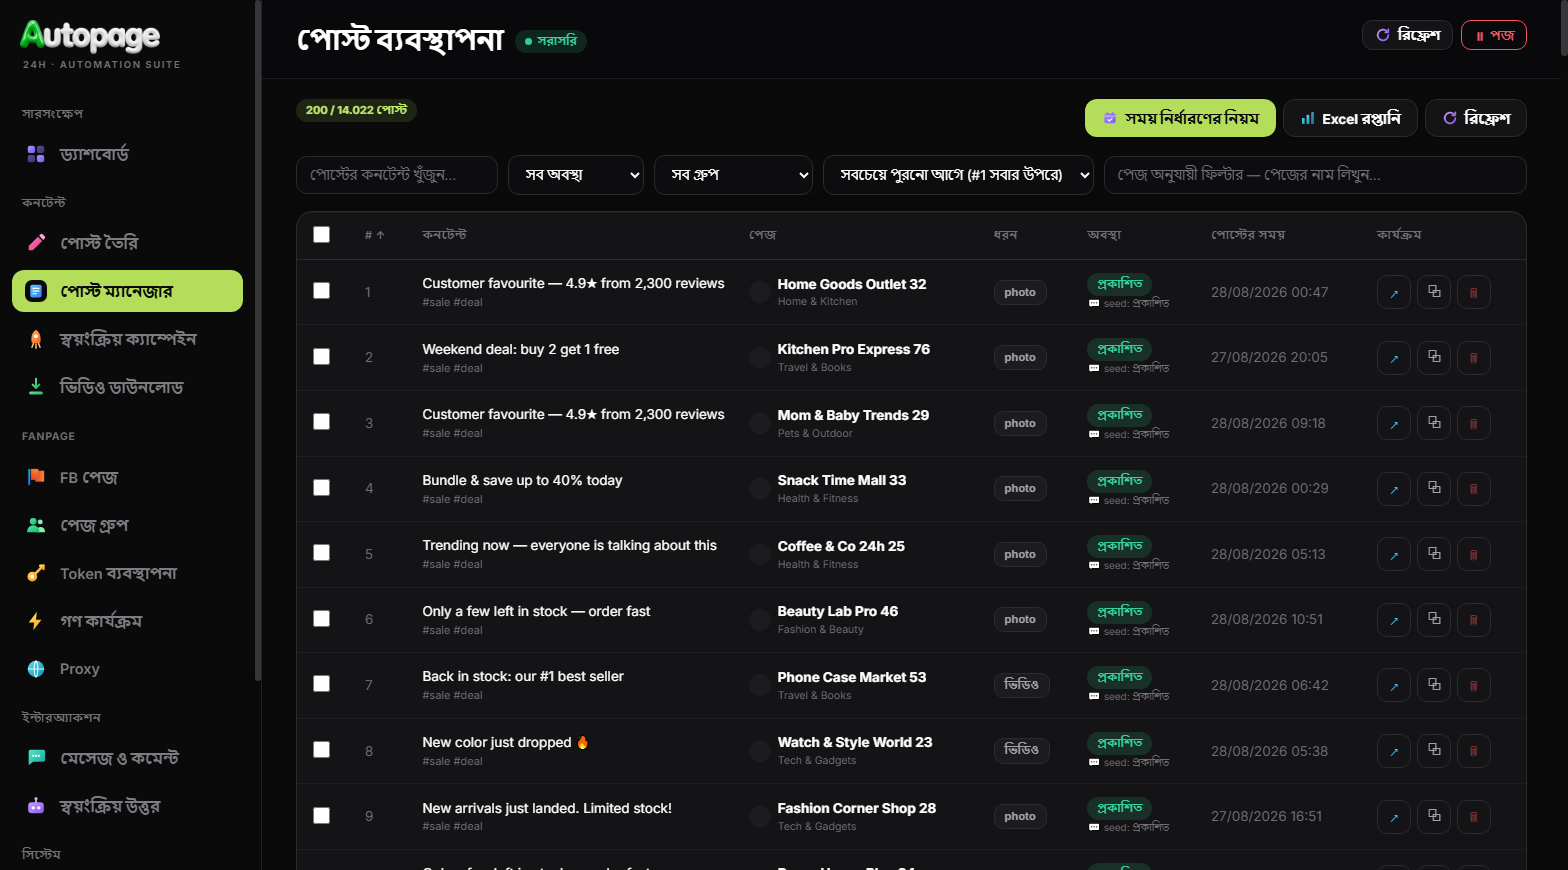Click the সরাসরি live status badge
The width and height of the screenshot is (1568, 870).
pyautogui.click(x=550, y=41)
